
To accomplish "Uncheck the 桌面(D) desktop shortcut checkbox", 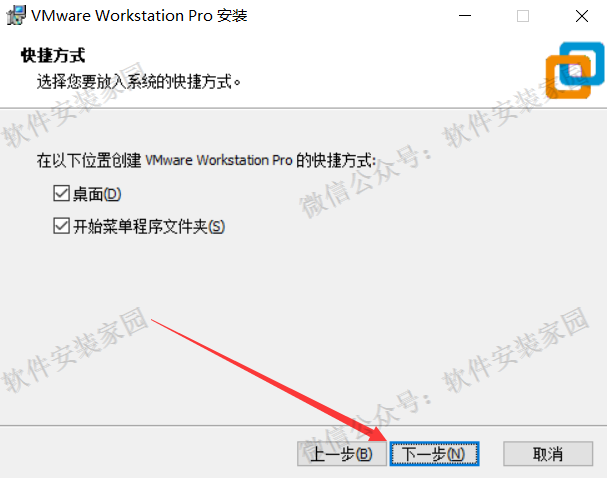I will (x=61, y=193).
